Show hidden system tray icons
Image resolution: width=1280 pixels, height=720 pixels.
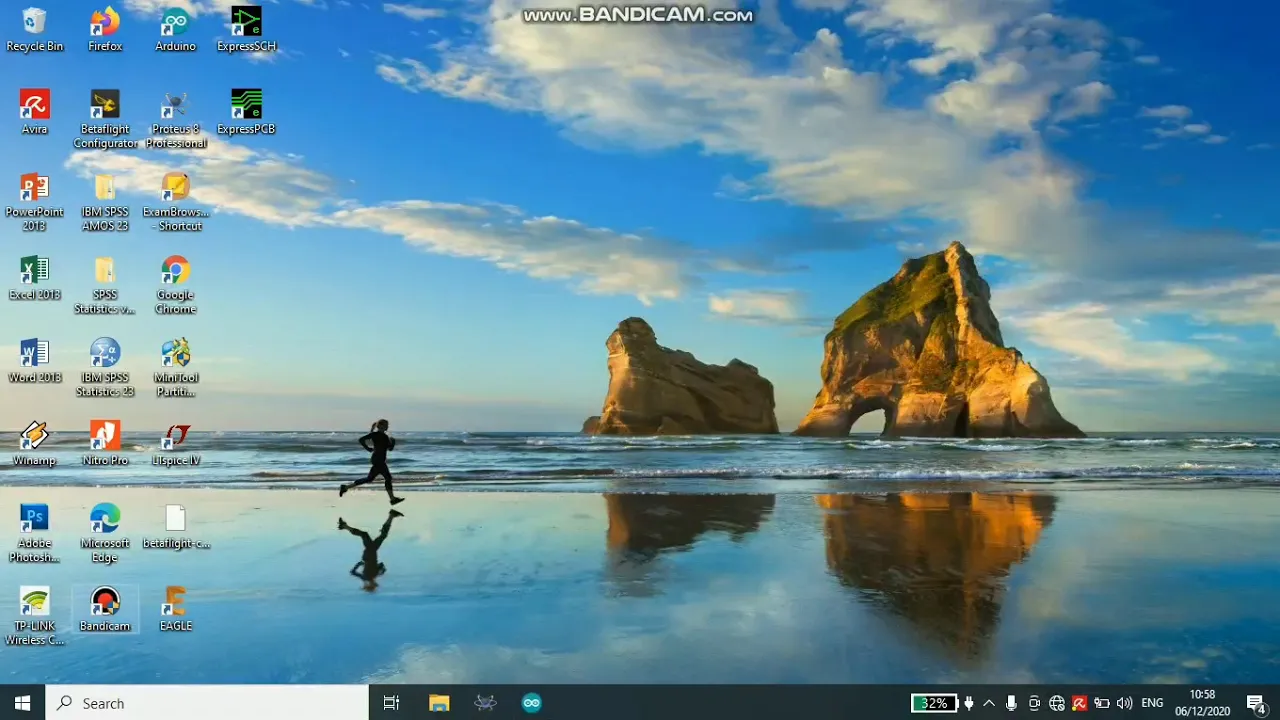(x=989, y=703)
